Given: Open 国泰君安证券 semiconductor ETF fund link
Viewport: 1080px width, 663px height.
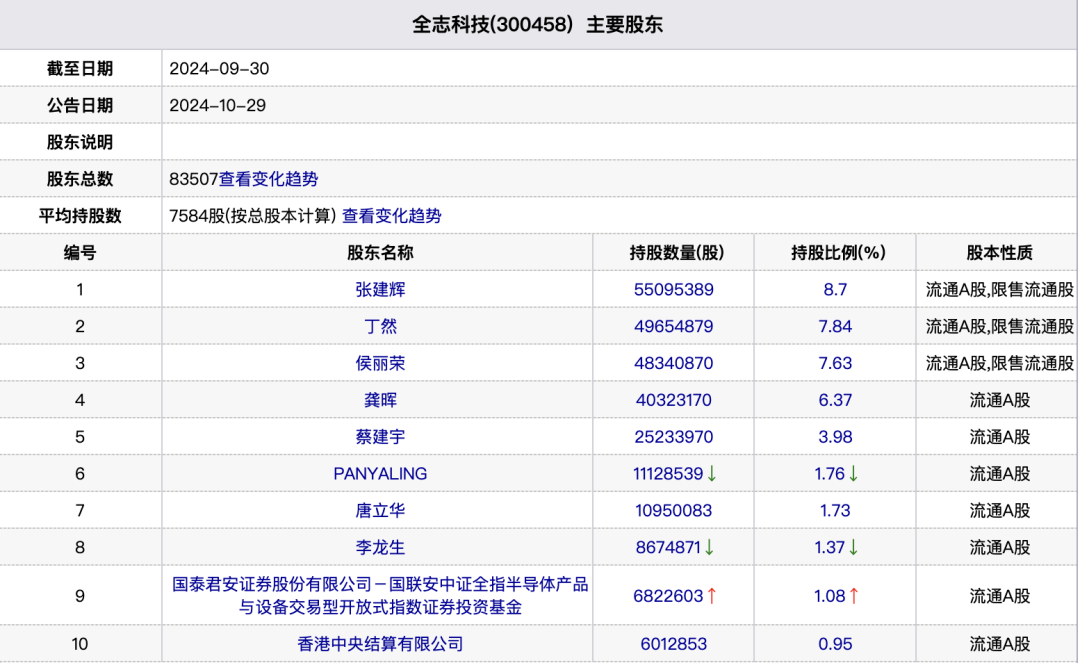Looking at the screenshot, I should (380, 596).
